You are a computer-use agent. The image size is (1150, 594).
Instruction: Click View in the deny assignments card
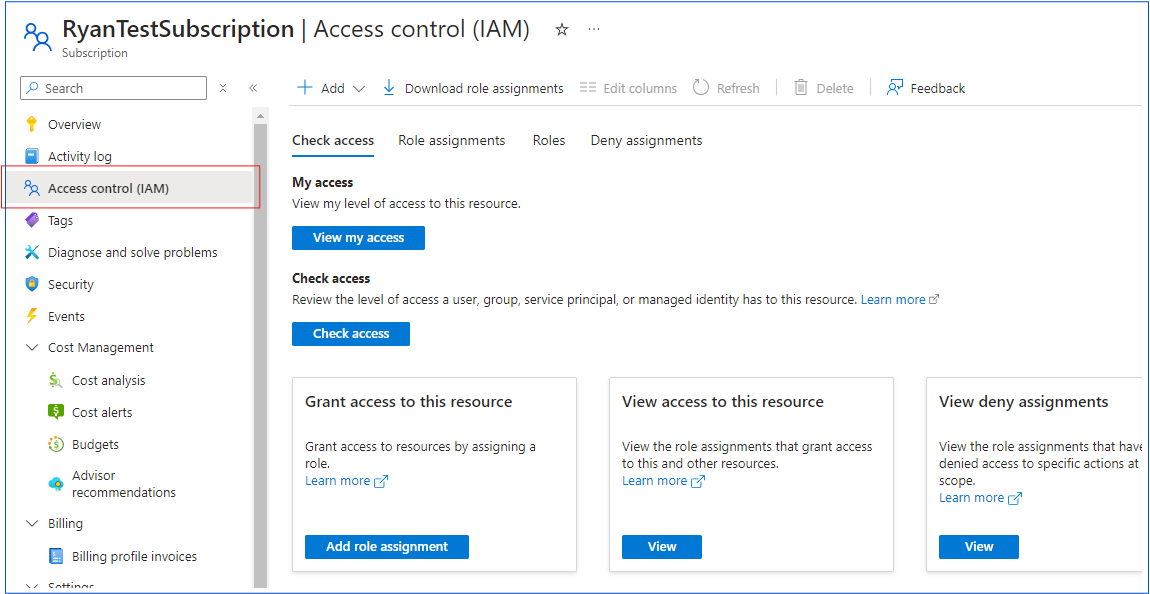point(979,546)
